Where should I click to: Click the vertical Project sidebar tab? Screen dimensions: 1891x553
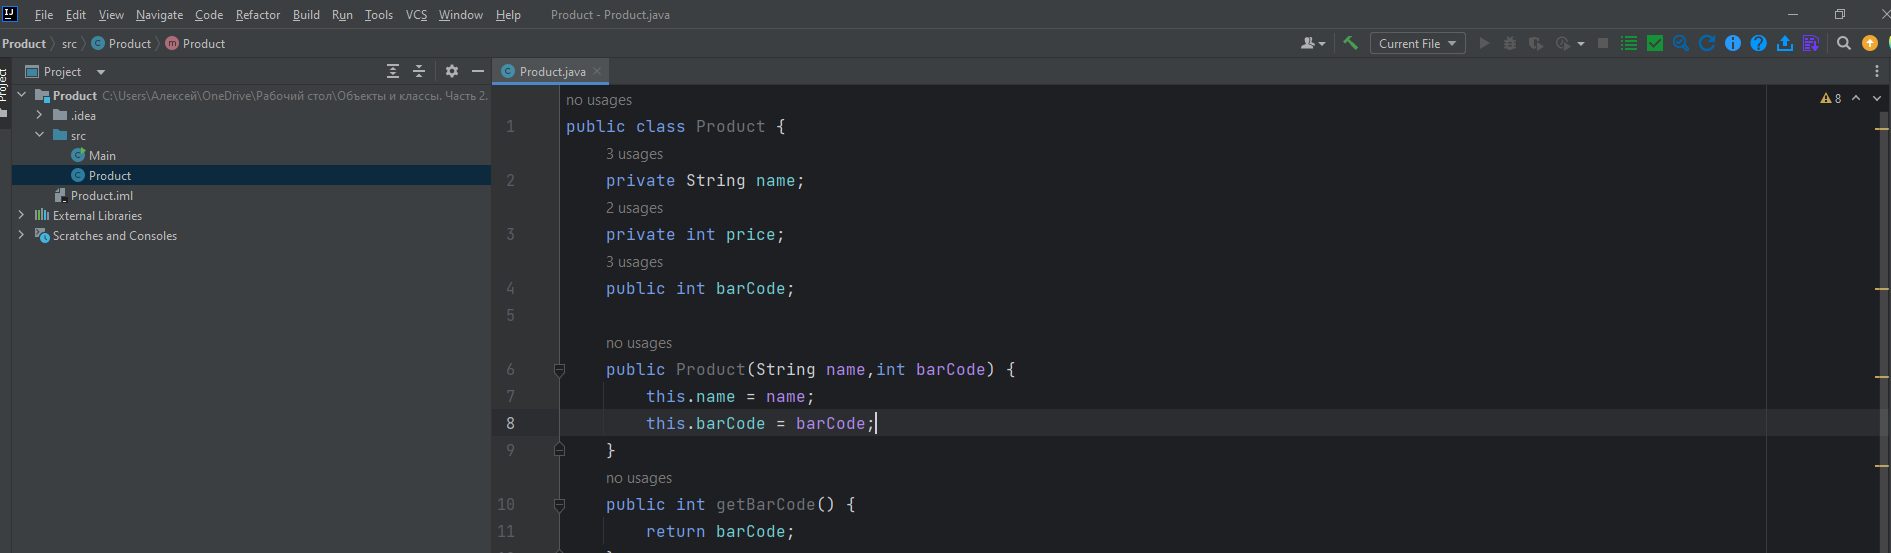coord(4,92)
